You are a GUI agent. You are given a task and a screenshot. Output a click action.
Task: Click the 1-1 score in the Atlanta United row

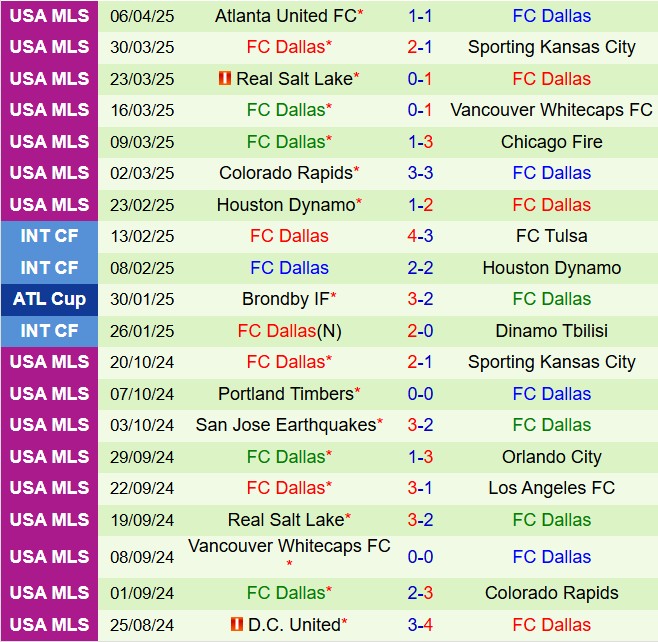420,16
